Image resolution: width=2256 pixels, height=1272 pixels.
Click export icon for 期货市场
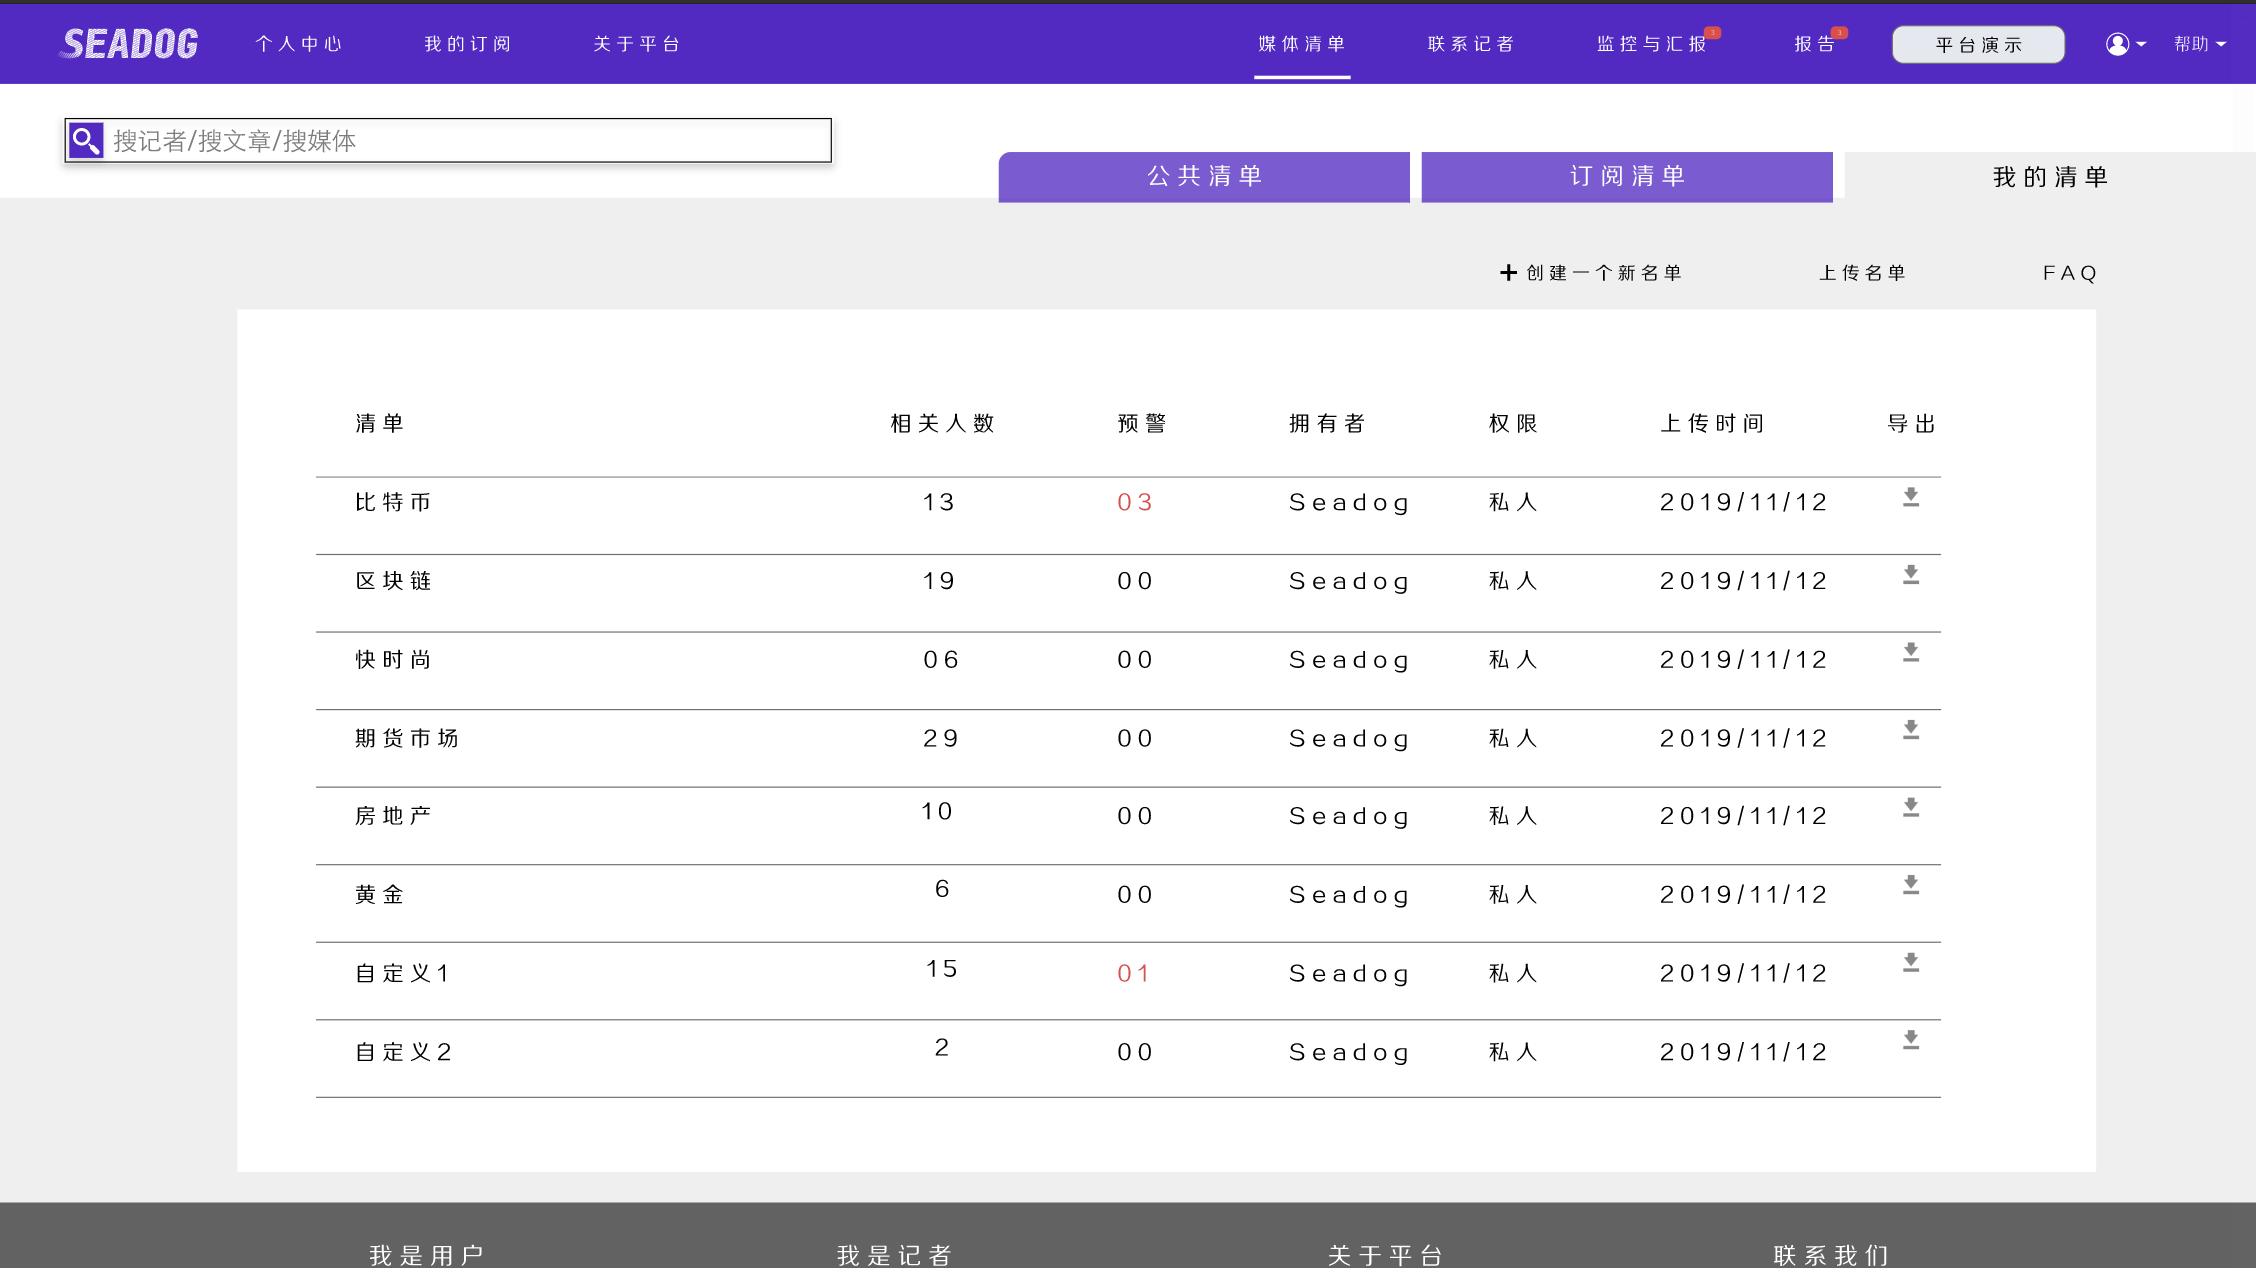click(1911, 730)
